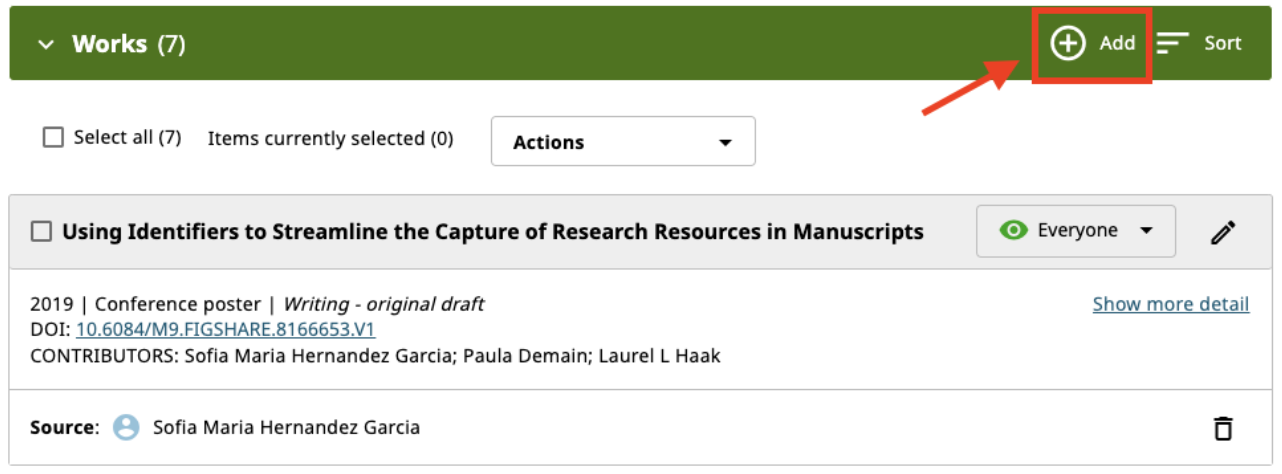Image resolution: width=1282 pixels, height=474 pixels.
Task: Click the green eye visibility icon
Action: tap(1014, 231)
